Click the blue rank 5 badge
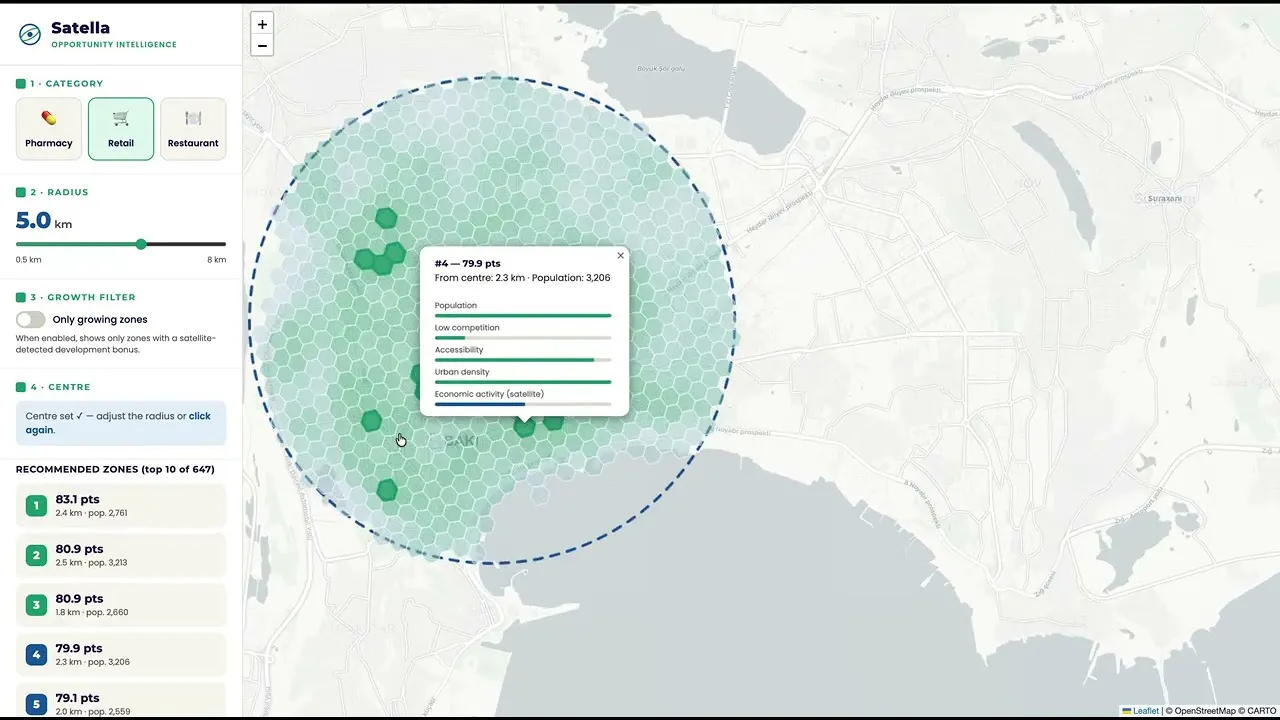 click(x=36, y=704)
